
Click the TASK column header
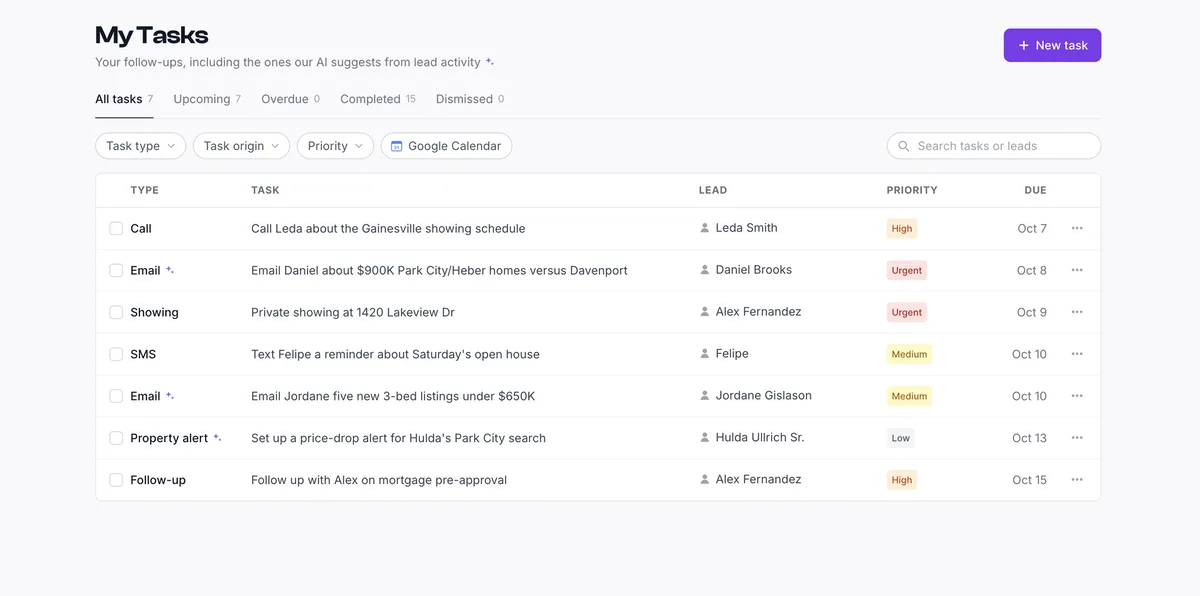[x=265, y=190]
